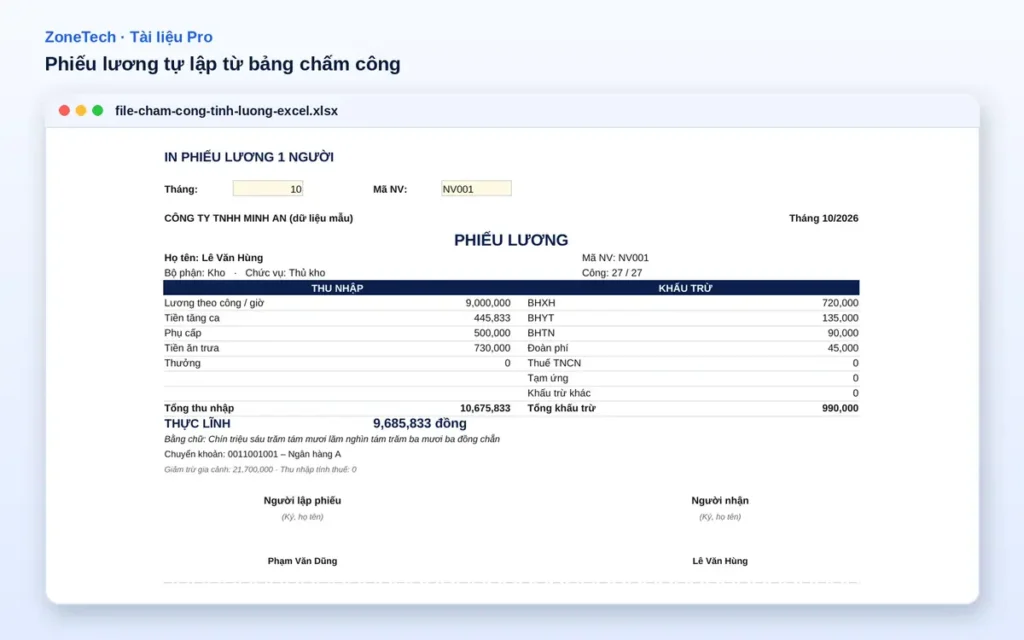Viewport: 1024px width, 640px height.
Task: Select the 9,000,000 salary value
Action: pos(488,303)
